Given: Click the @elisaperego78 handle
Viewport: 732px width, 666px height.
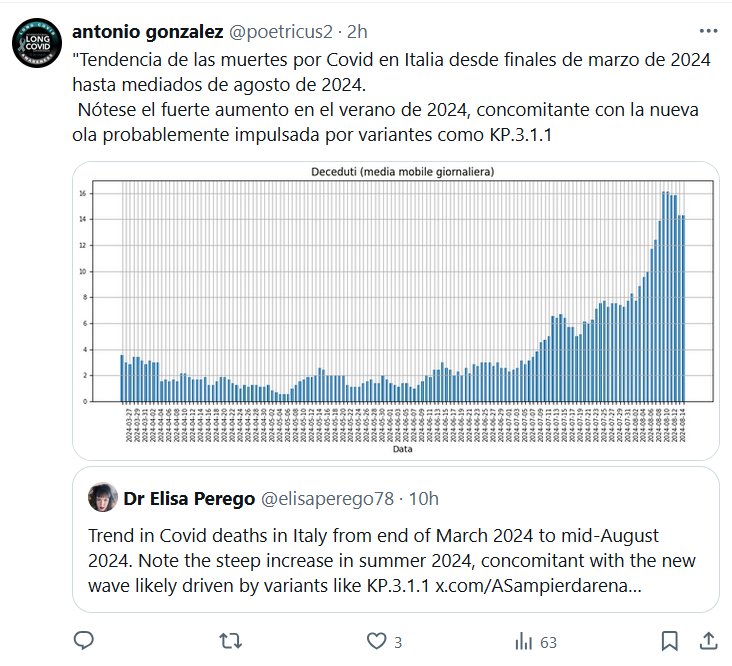Looking at the screenshot, I should (325, 498).
